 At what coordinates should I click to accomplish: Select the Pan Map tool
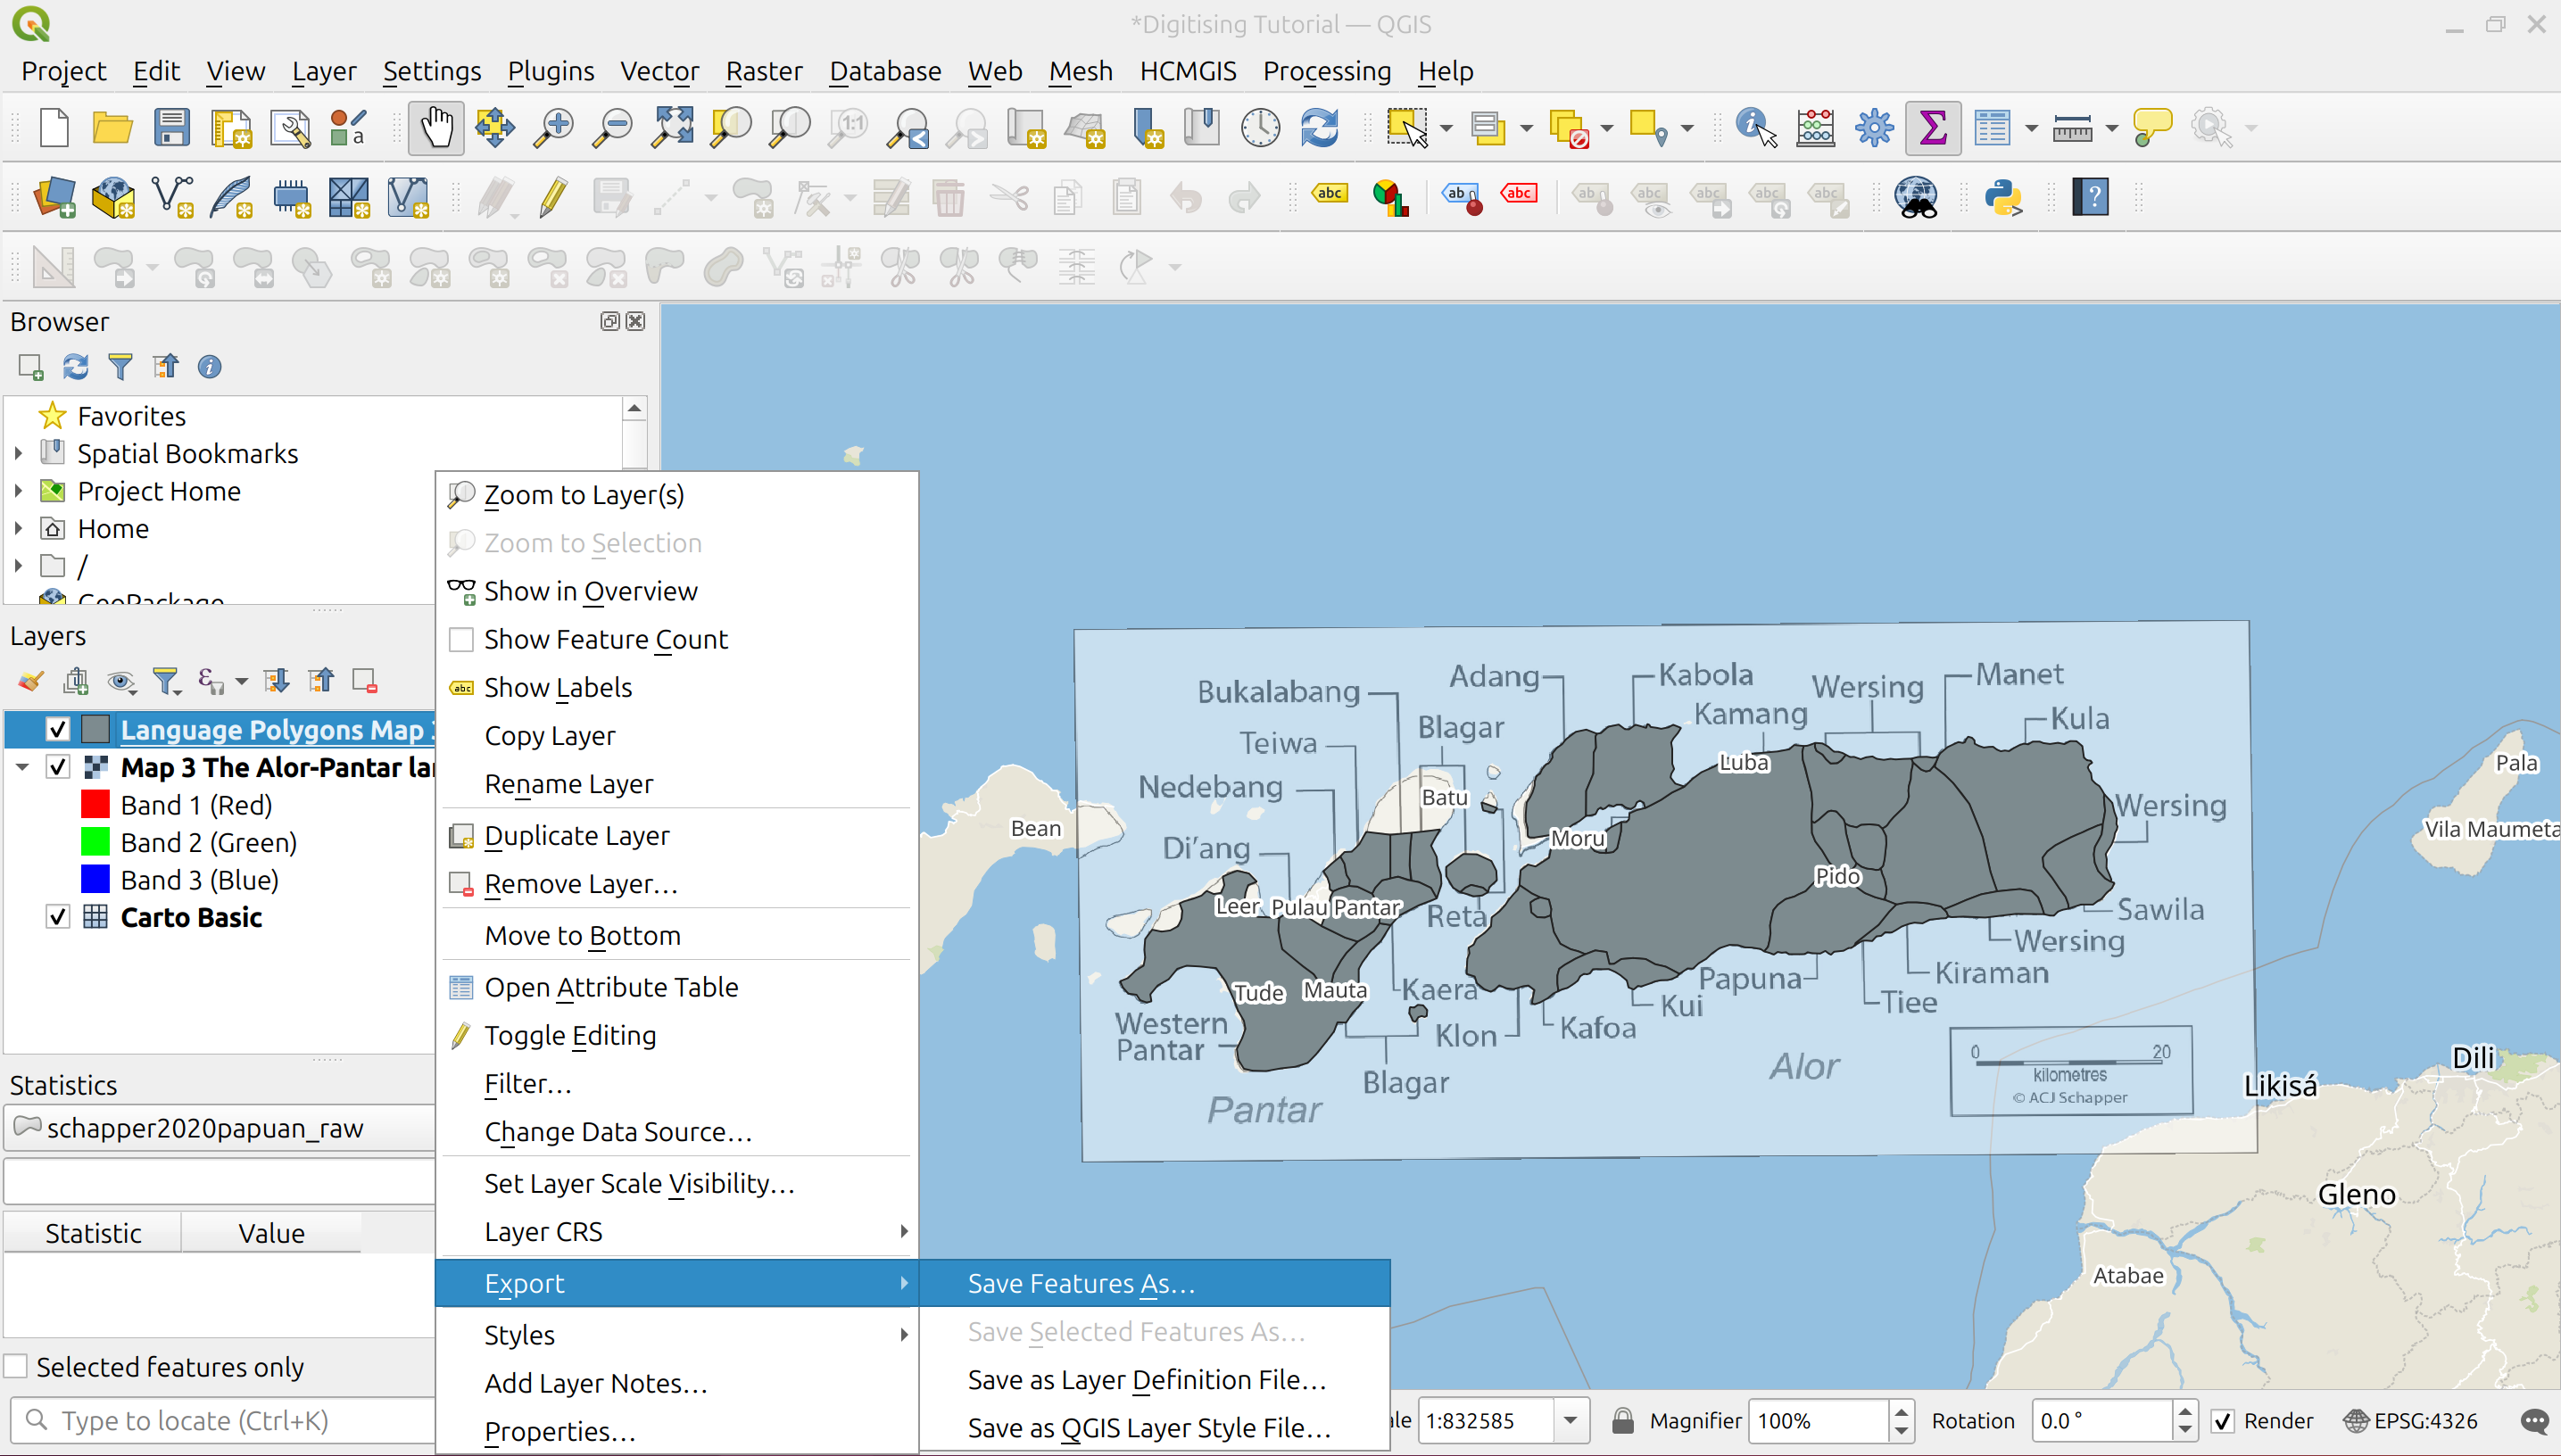pyautogui.click(x=436, y=127)
